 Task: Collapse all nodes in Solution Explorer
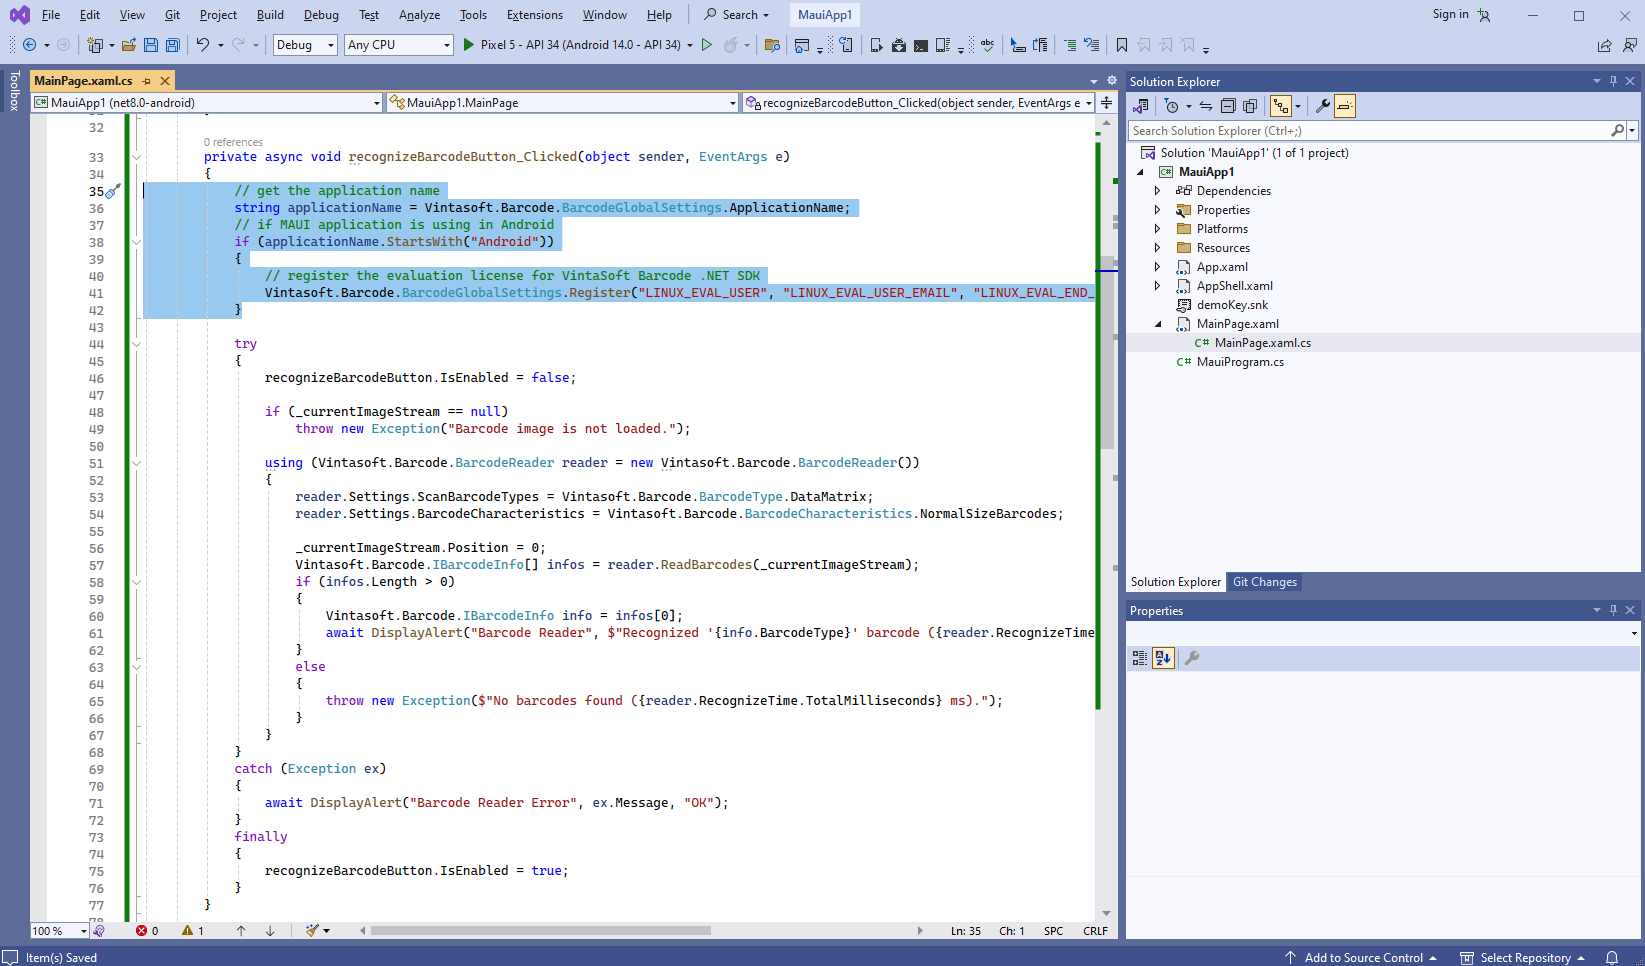tap(1228, 106)
